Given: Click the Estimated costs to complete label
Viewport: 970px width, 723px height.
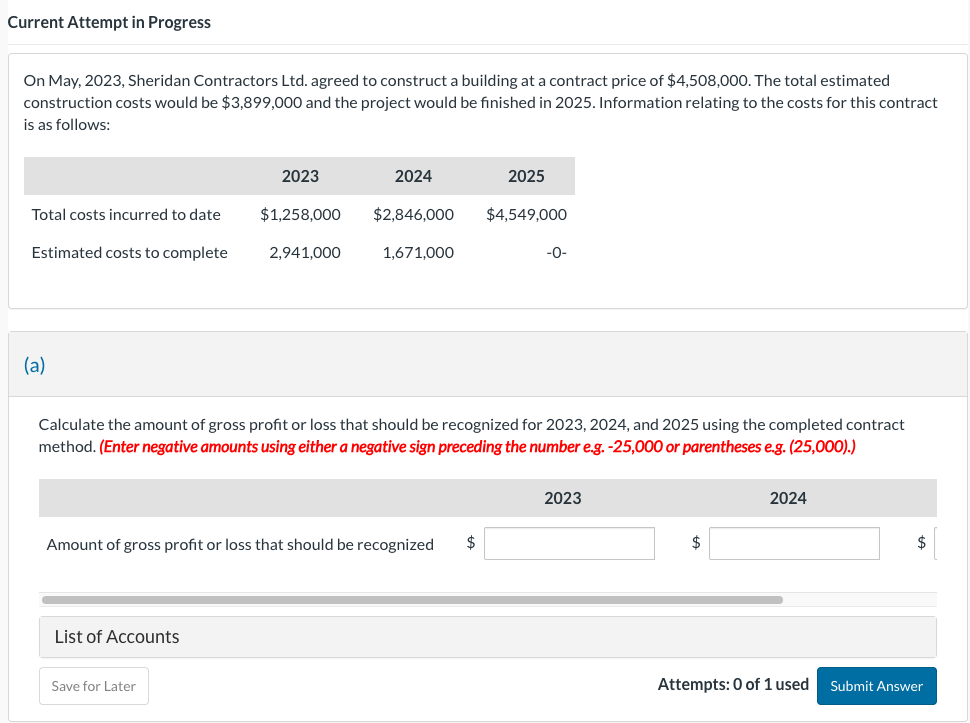Looking at the screenshot, I should point(129,252).
